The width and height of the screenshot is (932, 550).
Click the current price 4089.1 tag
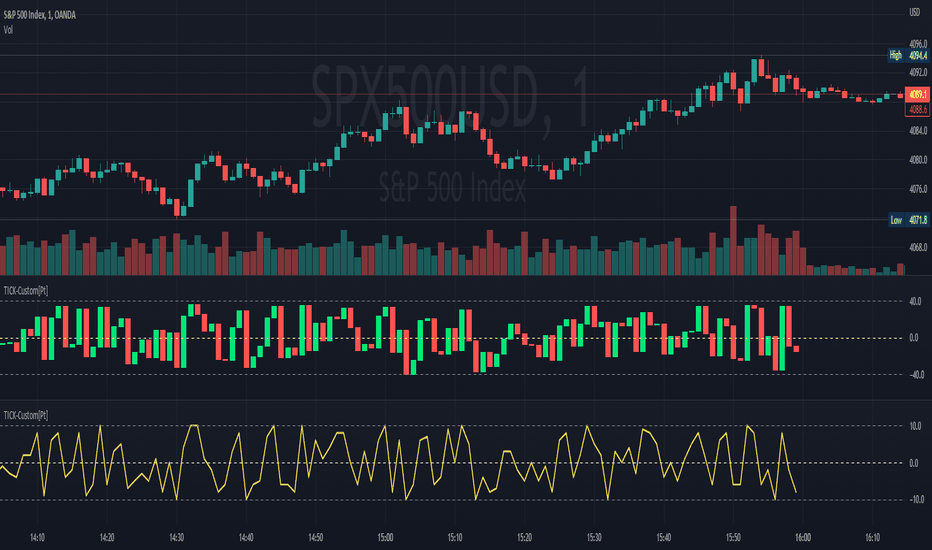918,94
